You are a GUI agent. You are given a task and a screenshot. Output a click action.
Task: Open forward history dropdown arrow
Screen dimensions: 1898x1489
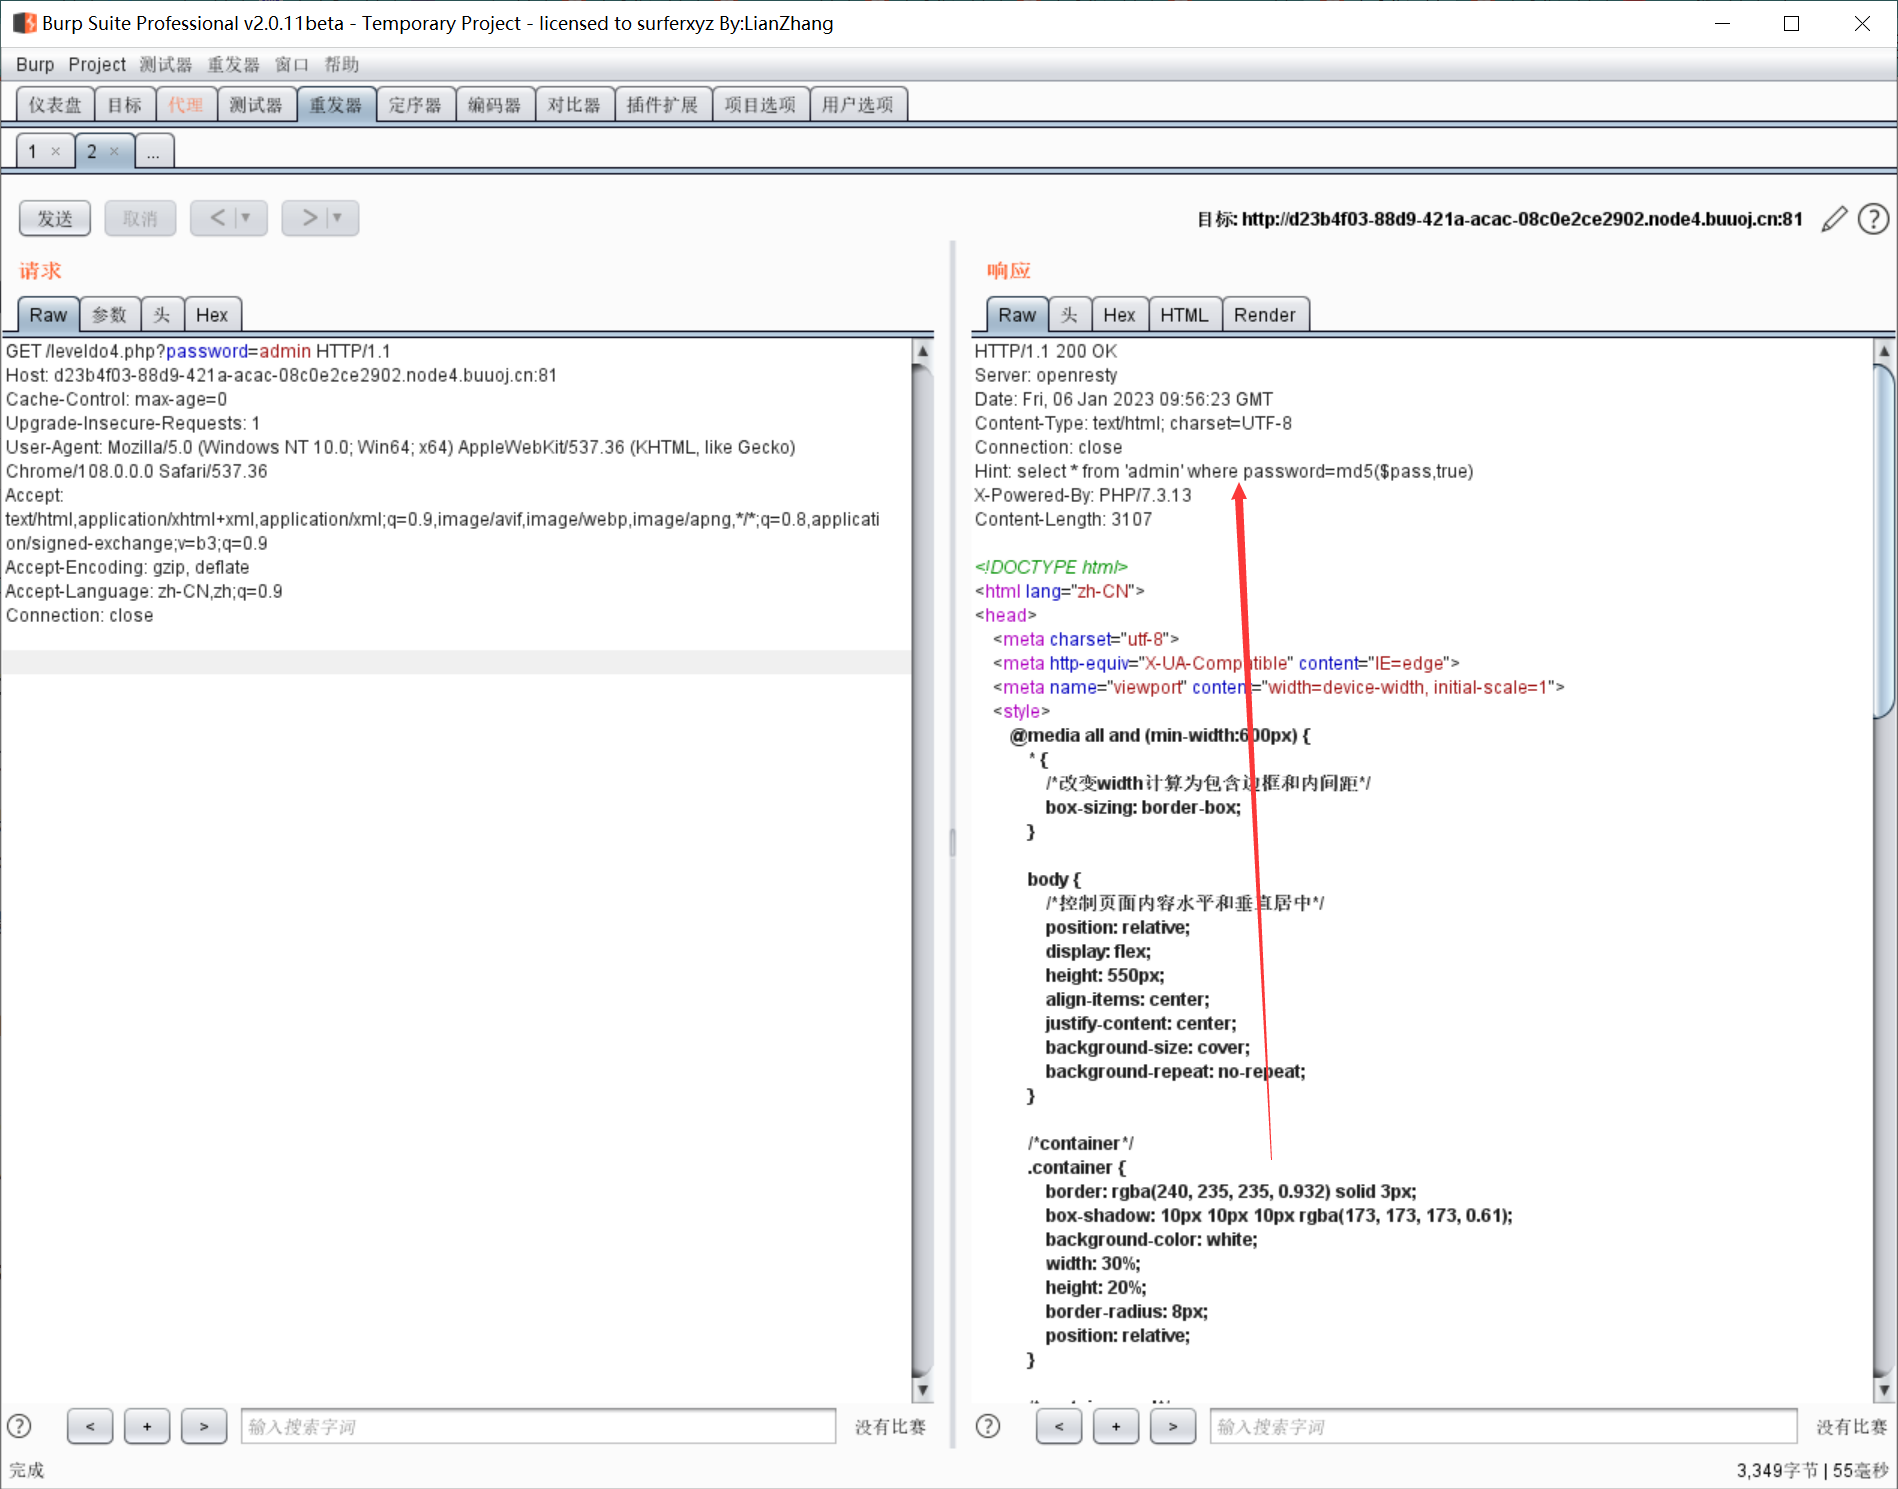338,218
